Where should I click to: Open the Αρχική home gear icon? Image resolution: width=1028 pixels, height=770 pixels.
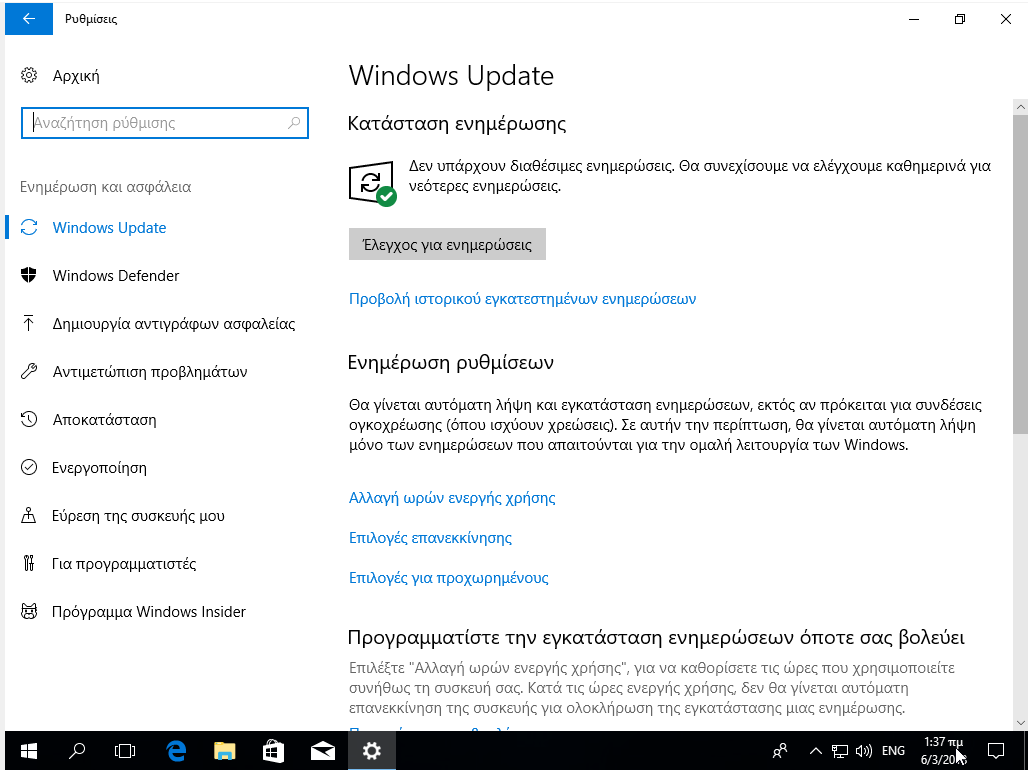29,75
